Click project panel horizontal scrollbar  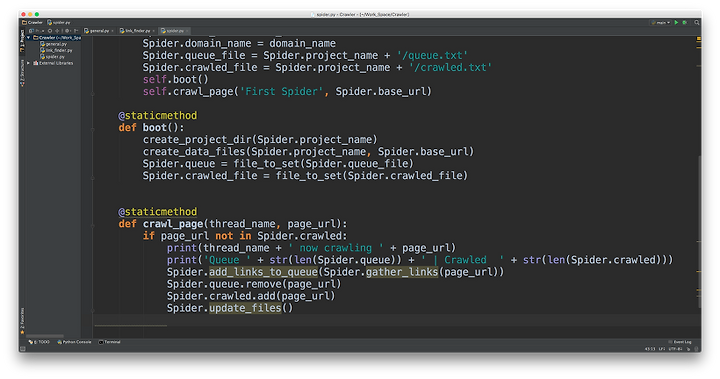click(45, 336)
